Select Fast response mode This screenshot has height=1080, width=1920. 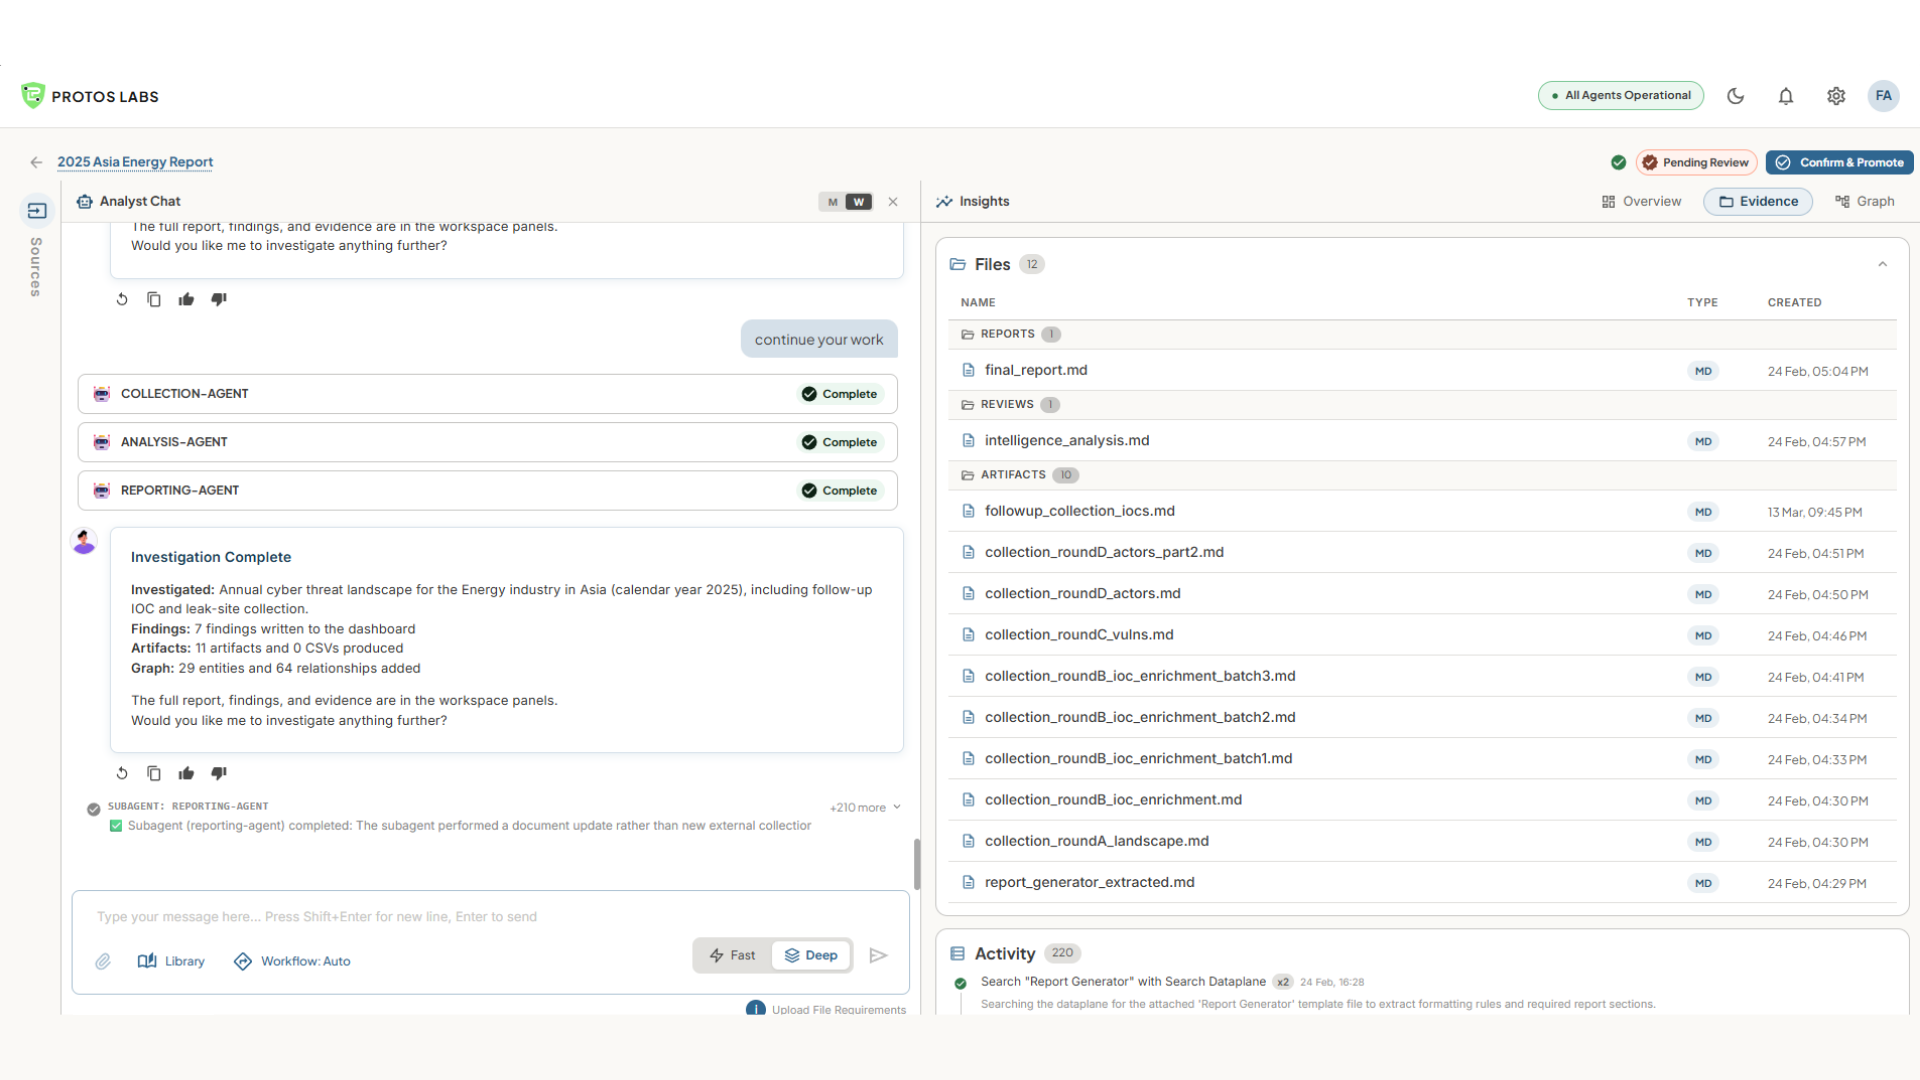733,955
